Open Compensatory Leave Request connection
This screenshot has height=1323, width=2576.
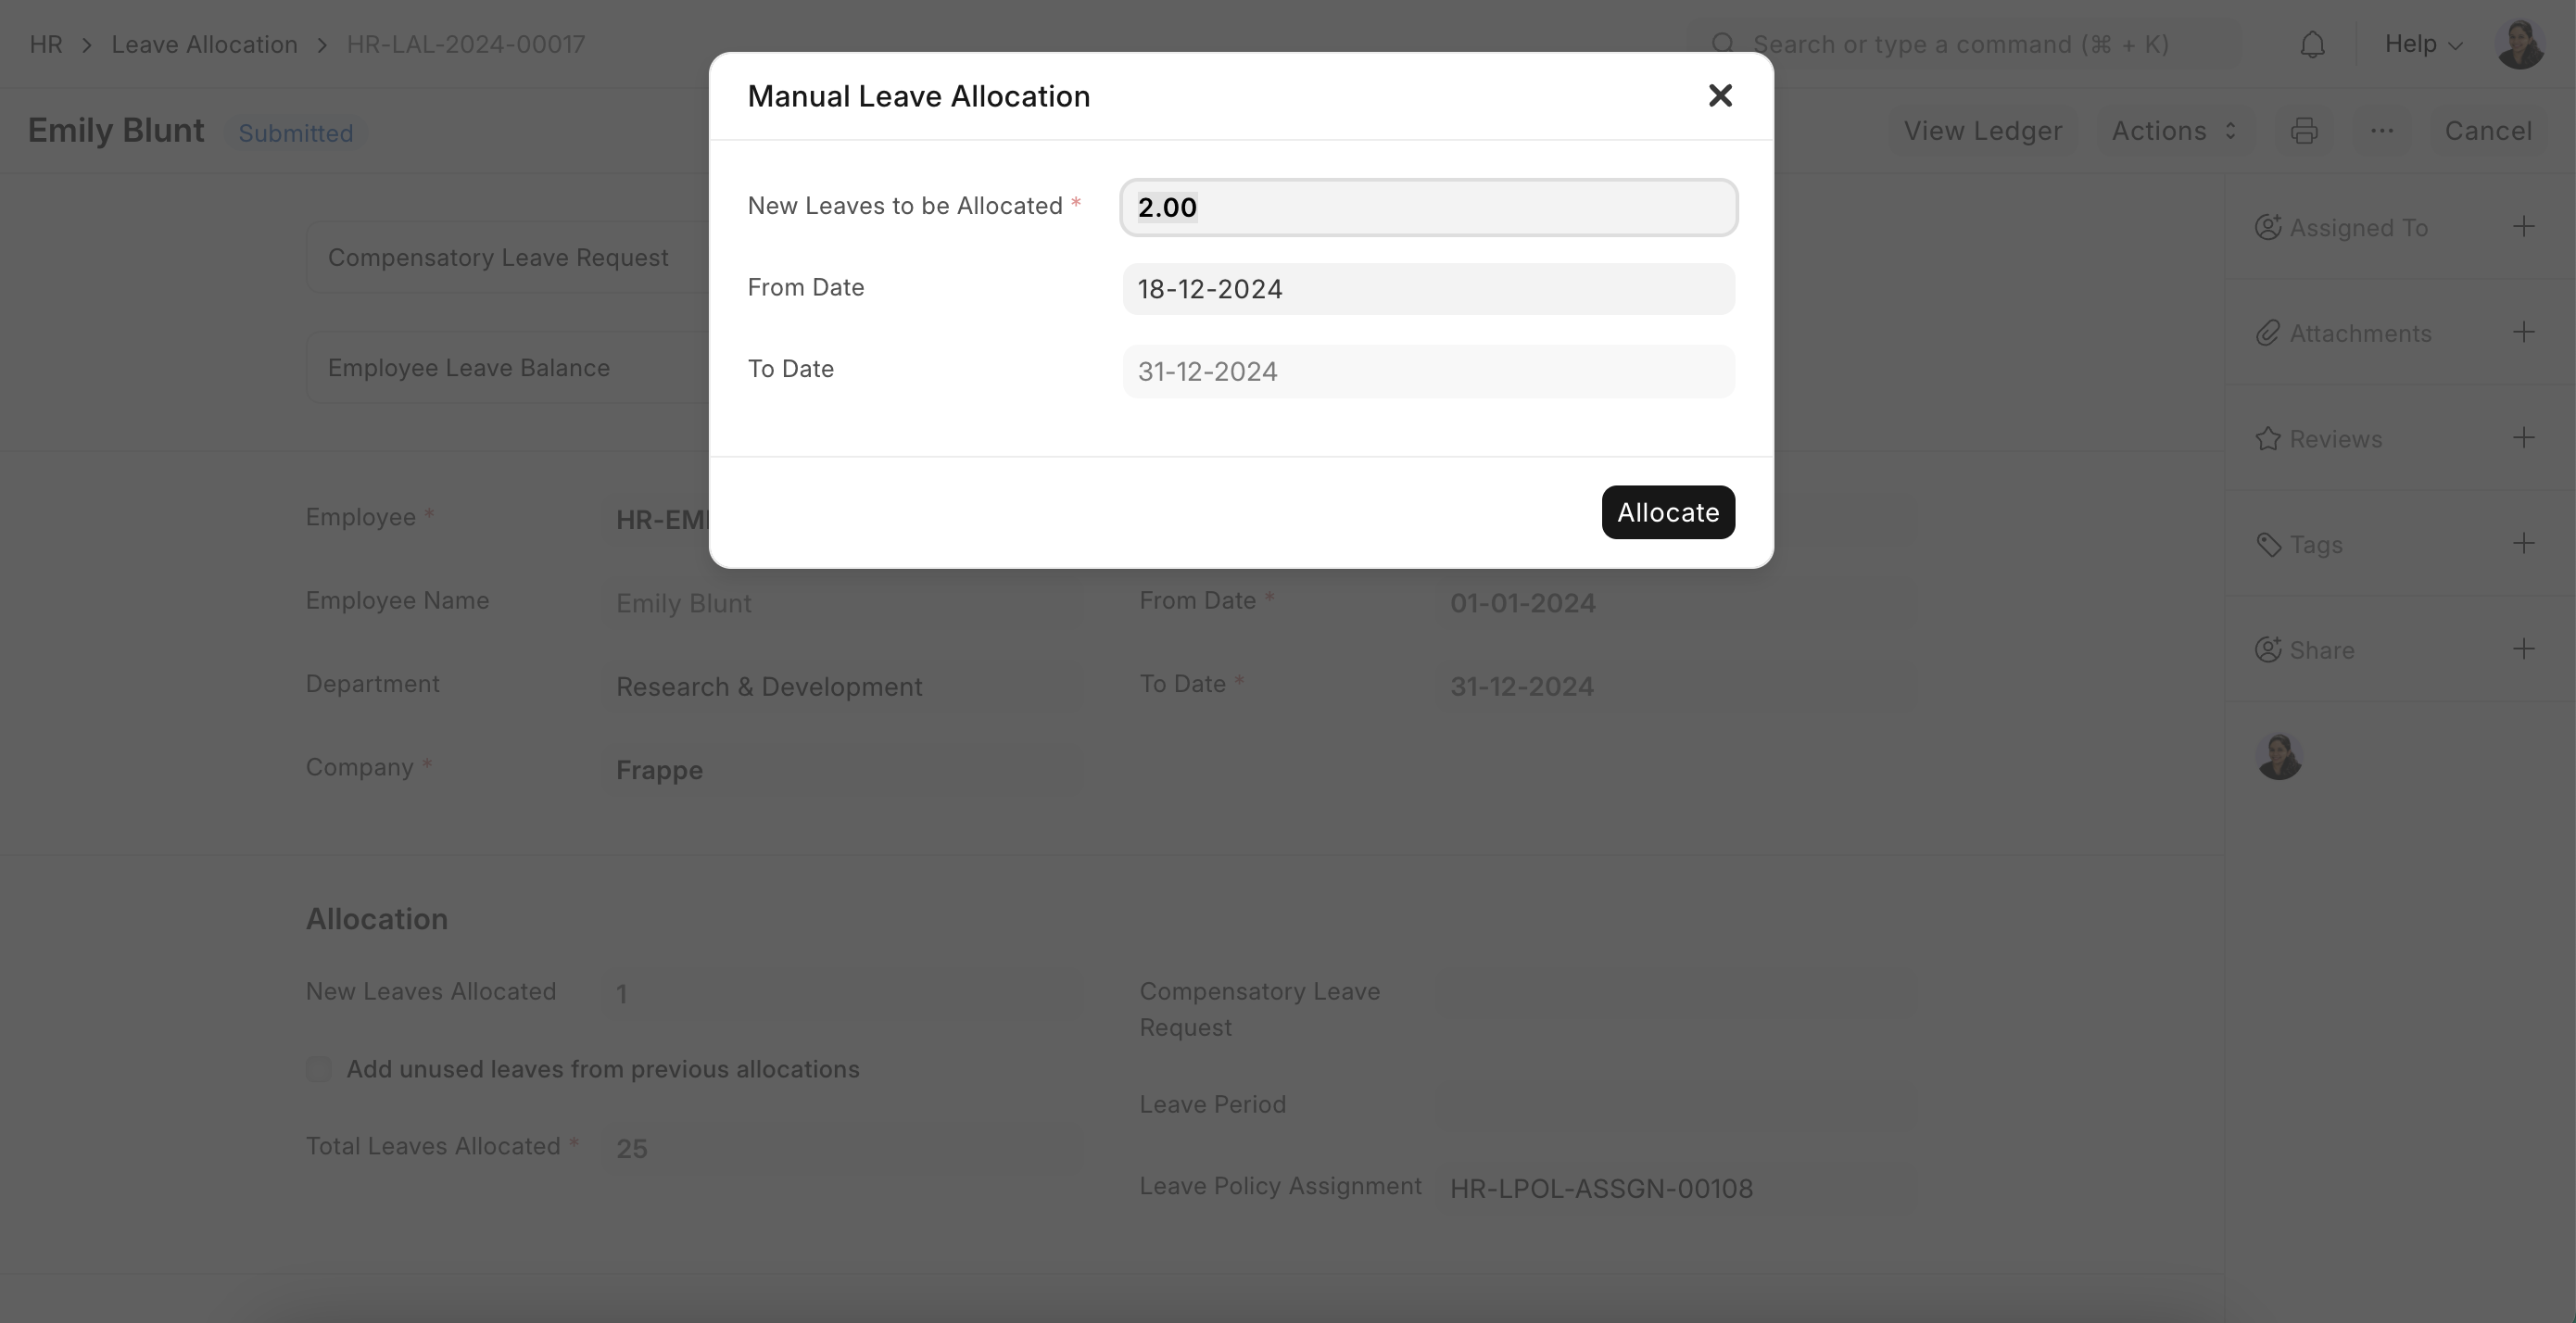coord(498,257)
